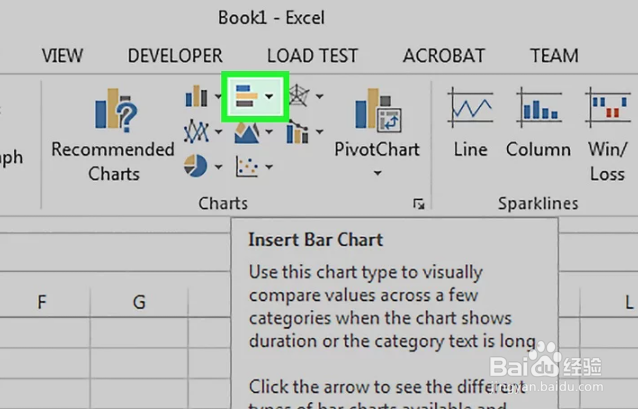The height and width of the screenshot is (409, 638).
Task: Open the Charts dialog launcher
Action: click(x=419, y=203)
